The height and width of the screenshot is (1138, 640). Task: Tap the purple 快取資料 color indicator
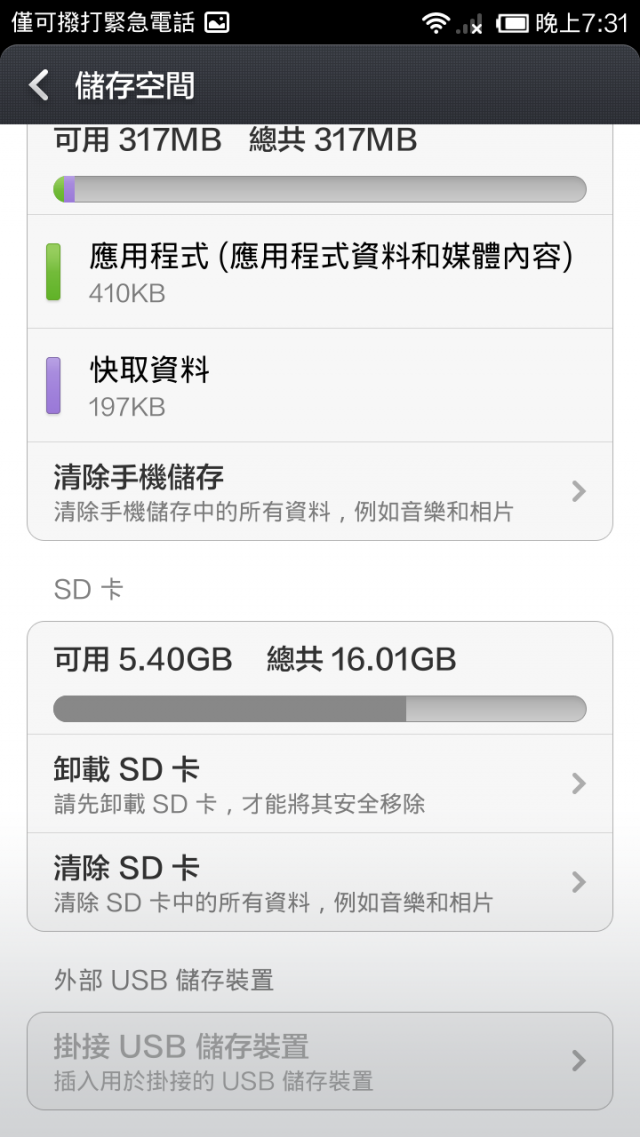click(x=53, y=385)
